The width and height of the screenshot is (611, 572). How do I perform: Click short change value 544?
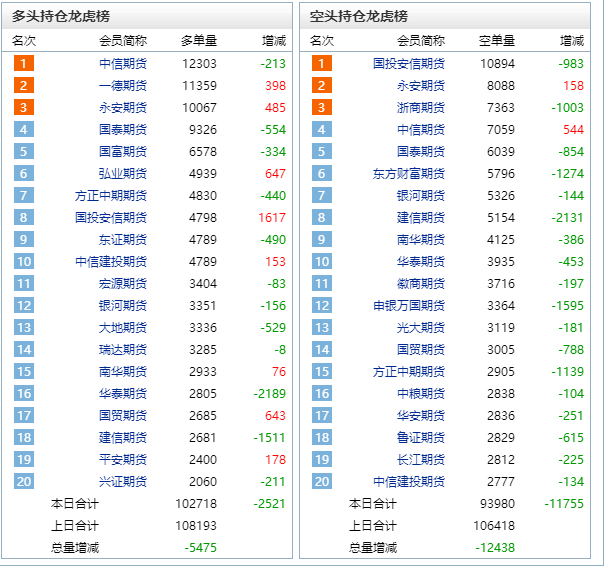[x=573, y=130]
